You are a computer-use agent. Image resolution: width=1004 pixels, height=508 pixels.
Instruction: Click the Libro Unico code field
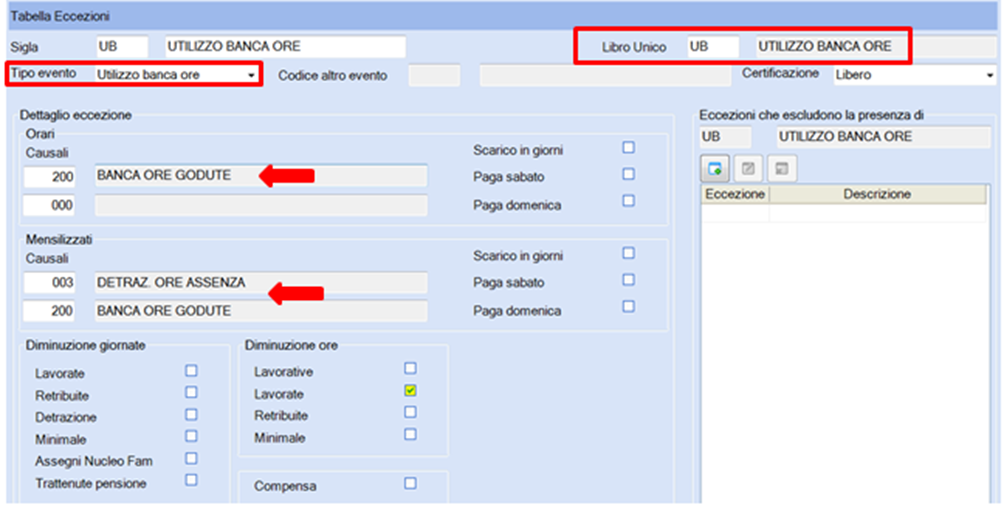click(x=713, y=47)
